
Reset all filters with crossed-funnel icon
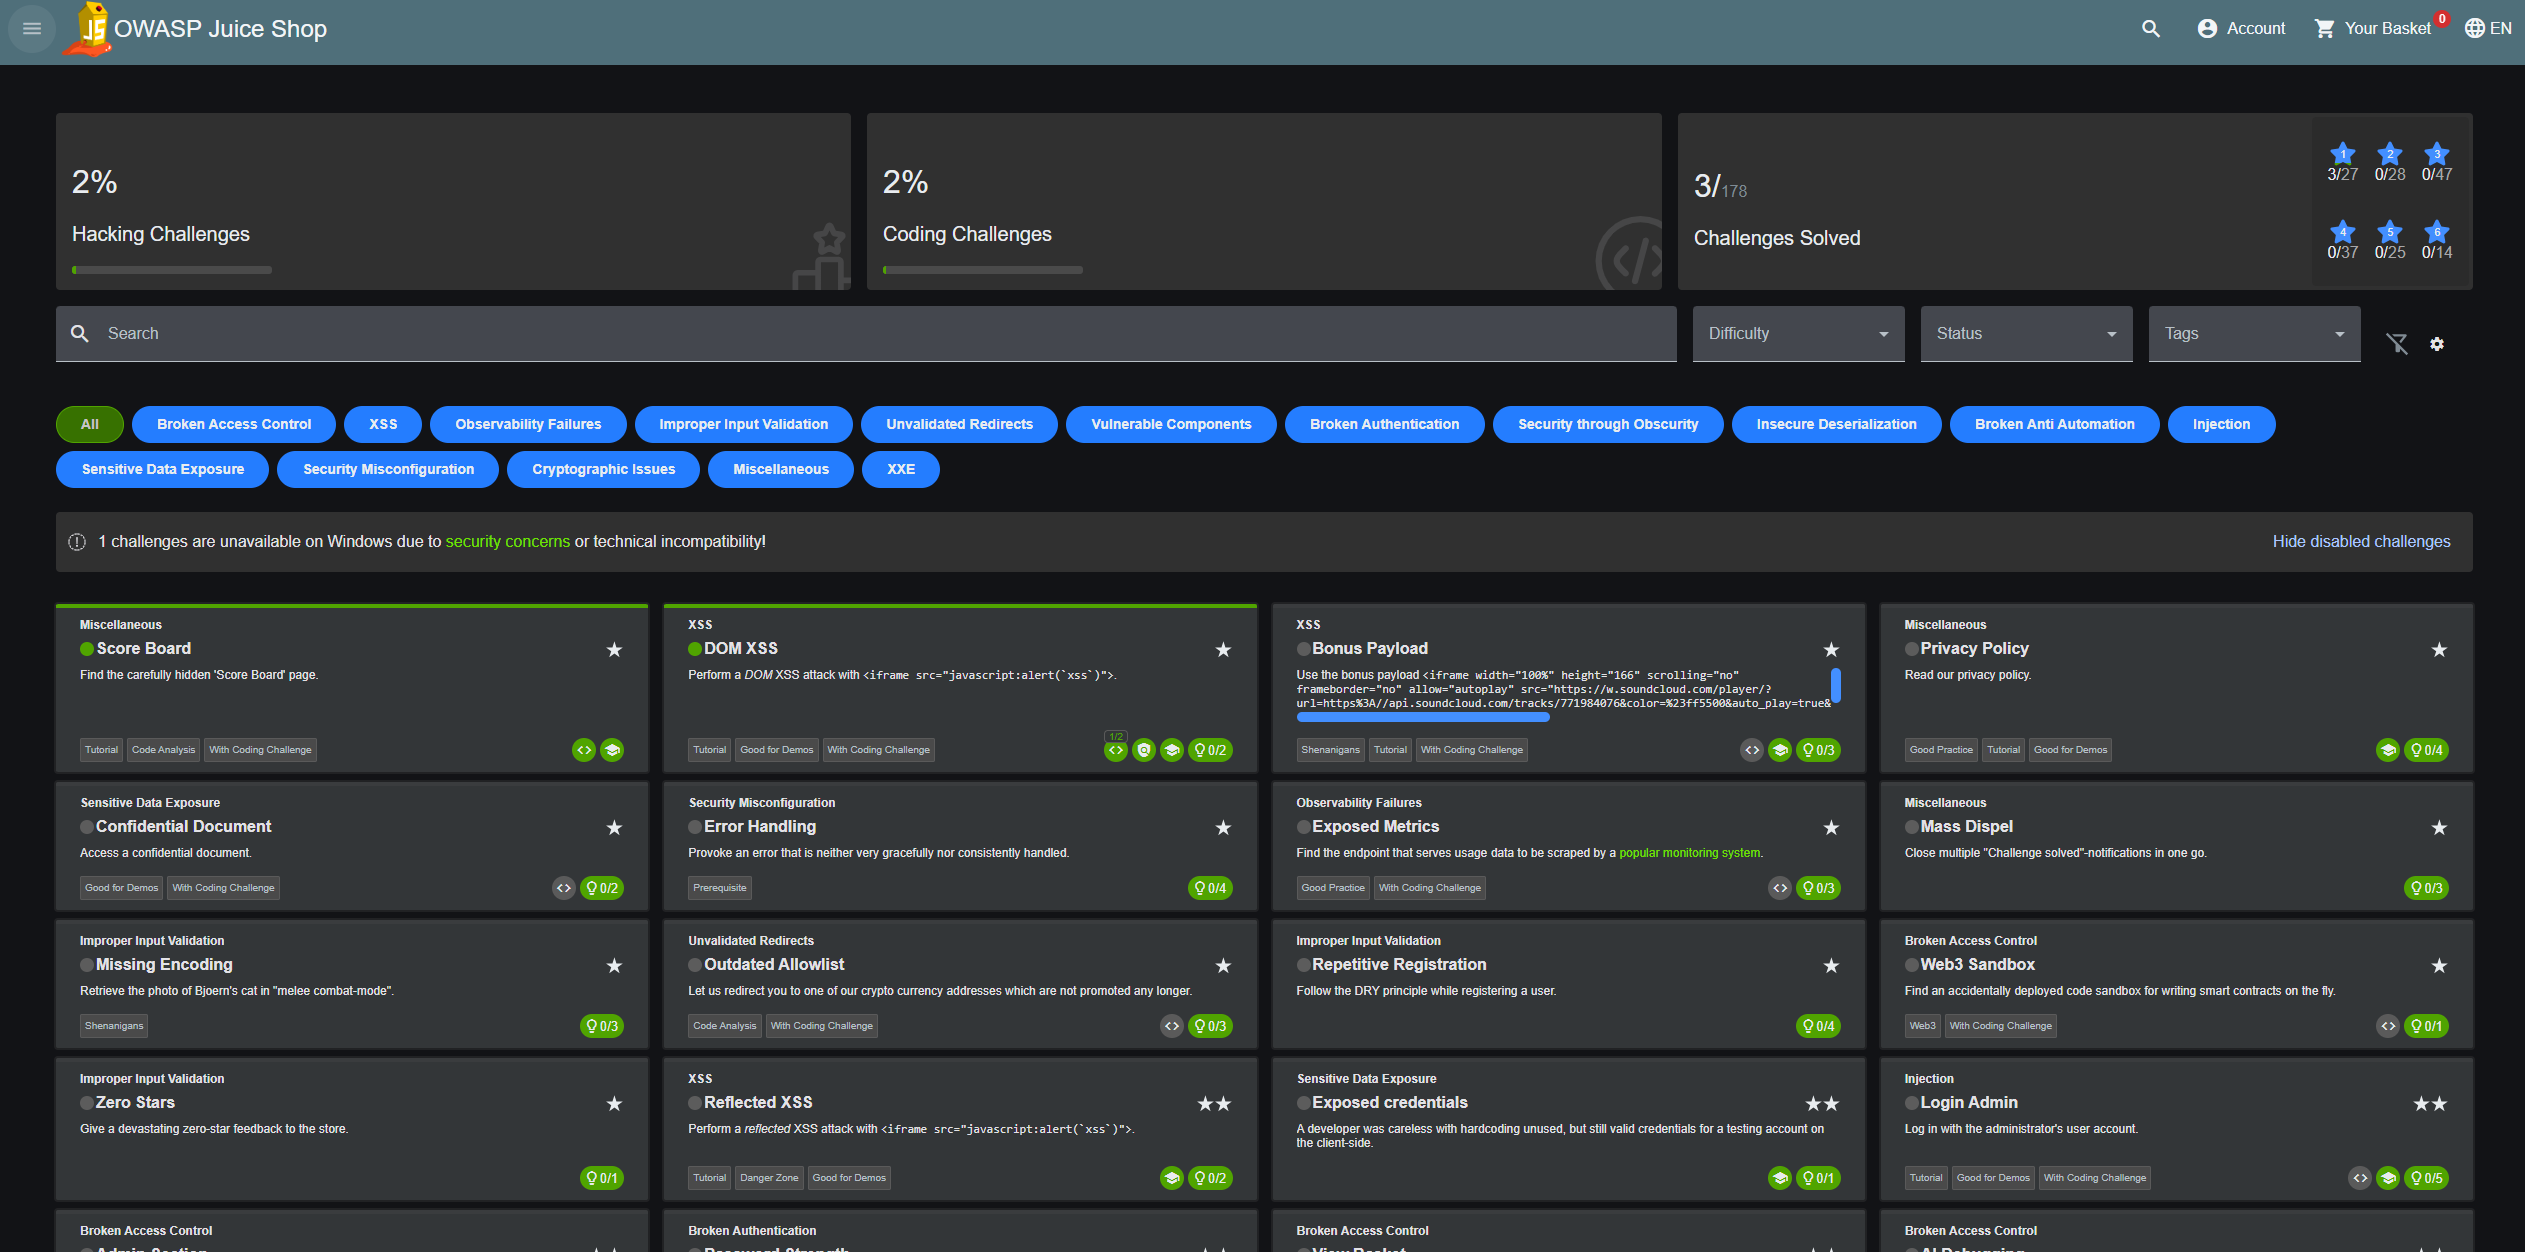(2397, 344)
